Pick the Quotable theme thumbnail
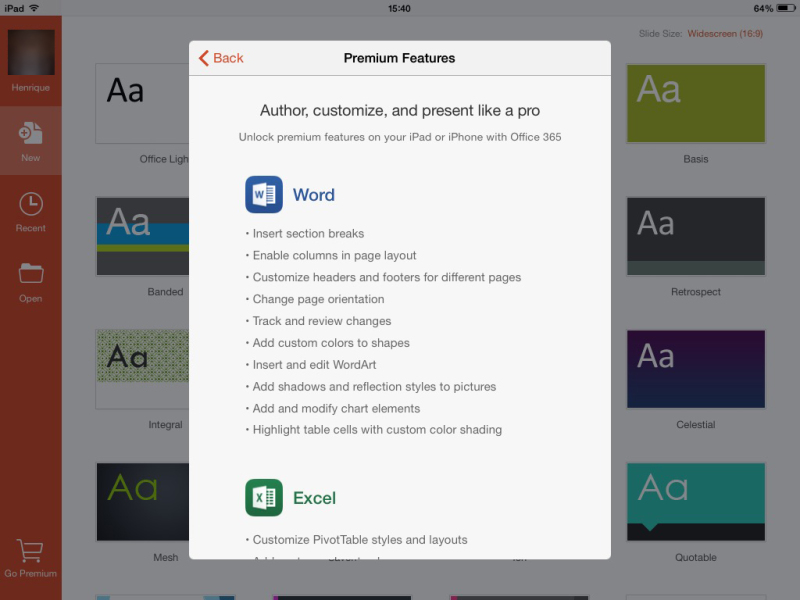Viewport: 800px width, 600px height. click(x=696, y=502)
